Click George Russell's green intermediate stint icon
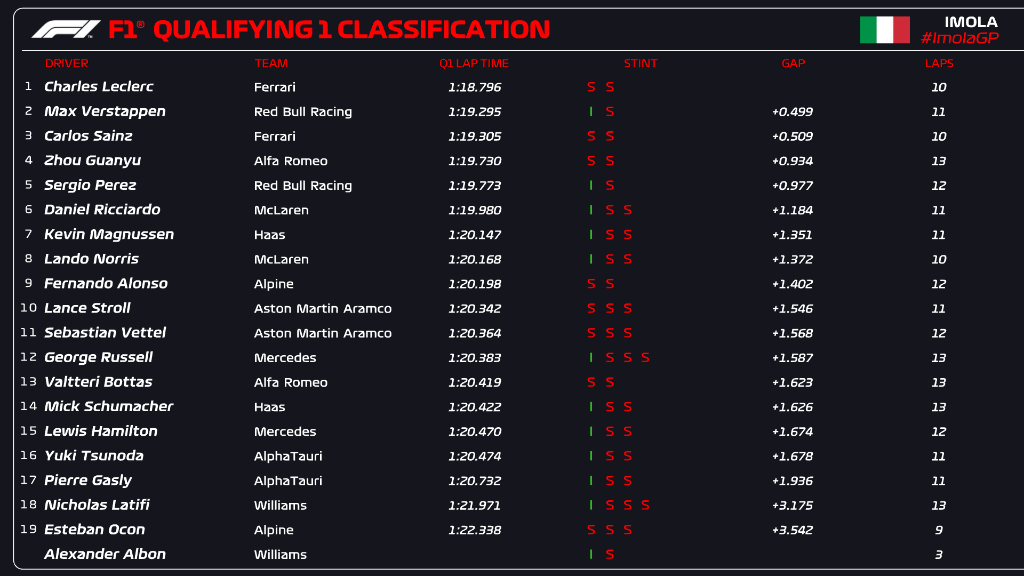This screenshot has width=1024, height=576. pyautogui.click(x=591, y=357)
